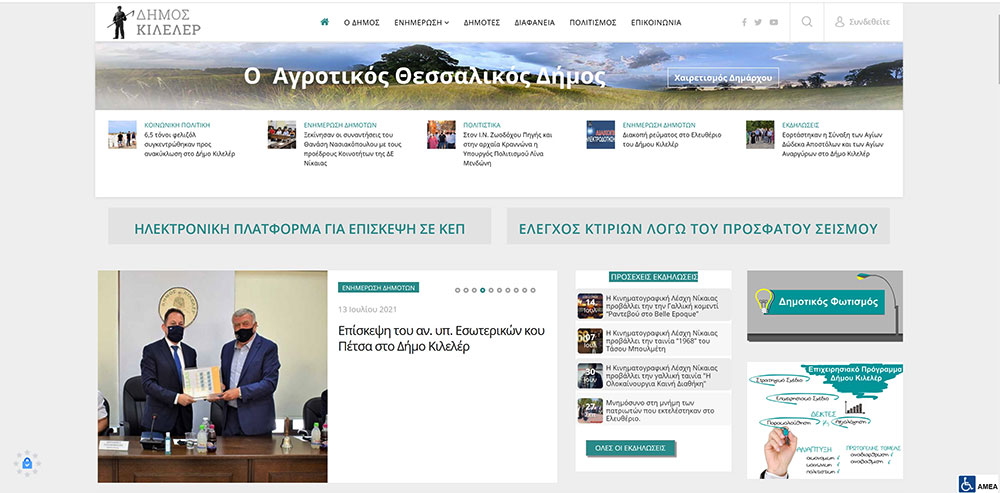Open the Twitter social link
The width and height of the screenshot is (1000, 493).
[758, 22]
